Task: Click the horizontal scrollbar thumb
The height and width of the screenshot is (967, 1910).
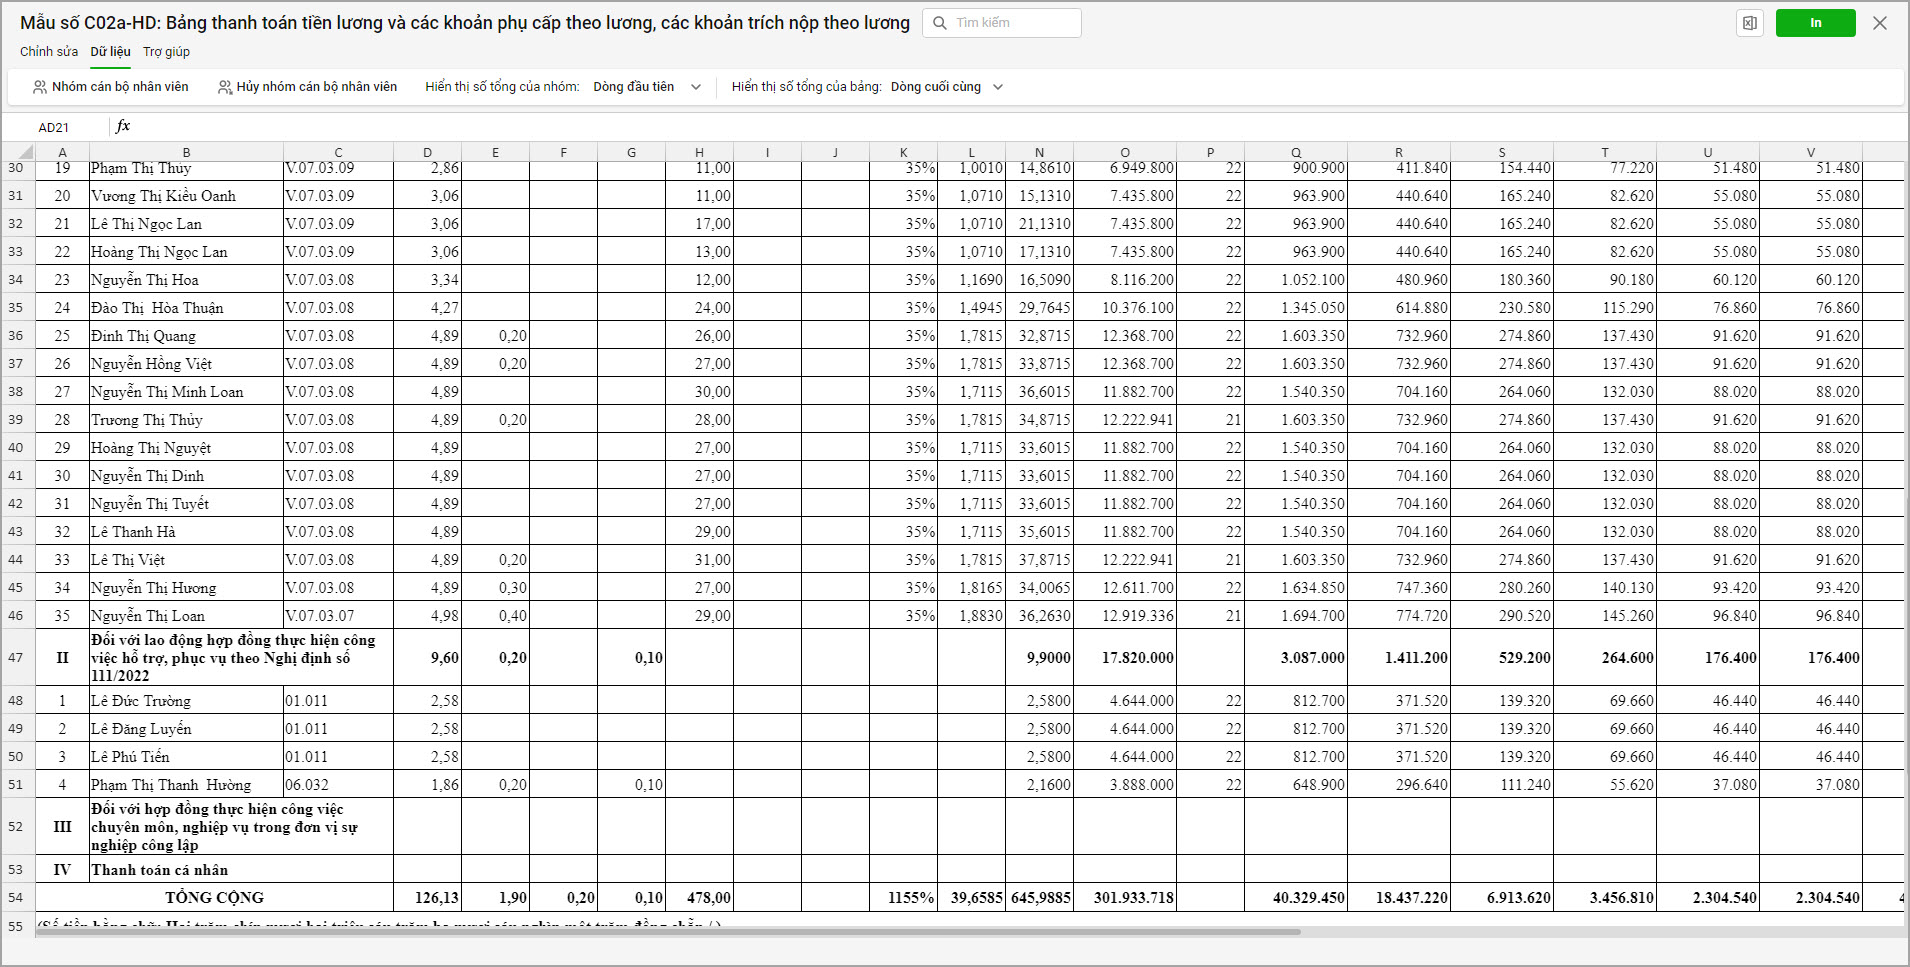Action: click(x=668, y=932)
